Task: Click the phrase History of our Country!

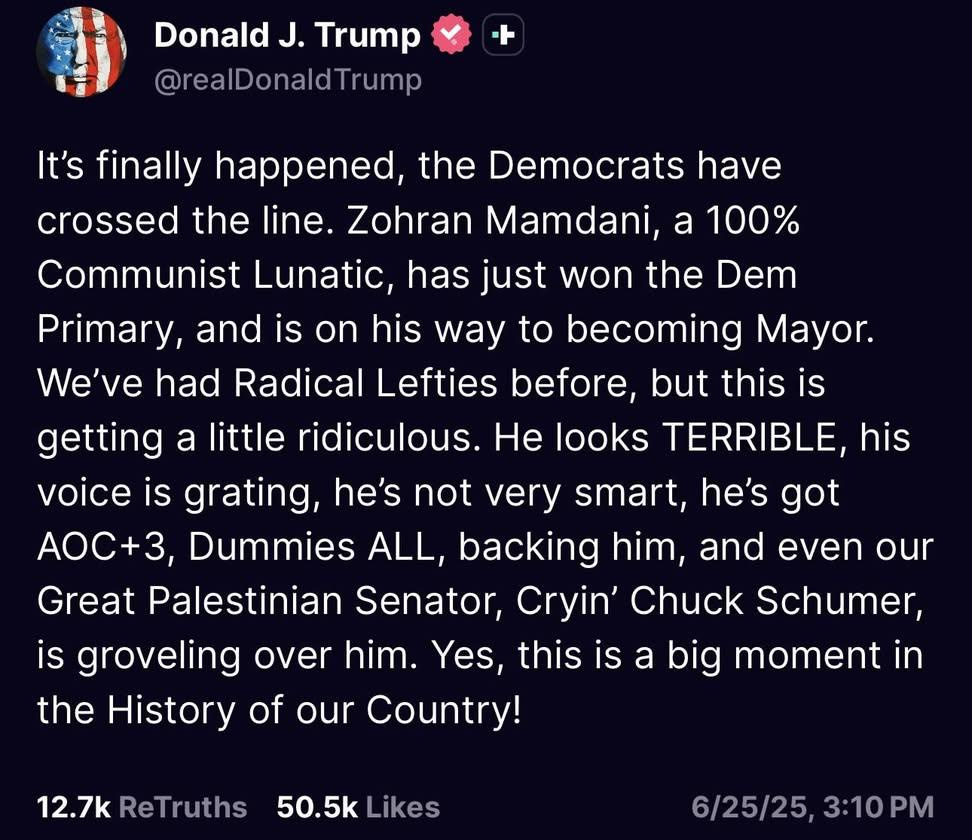Action: [314, 710]
